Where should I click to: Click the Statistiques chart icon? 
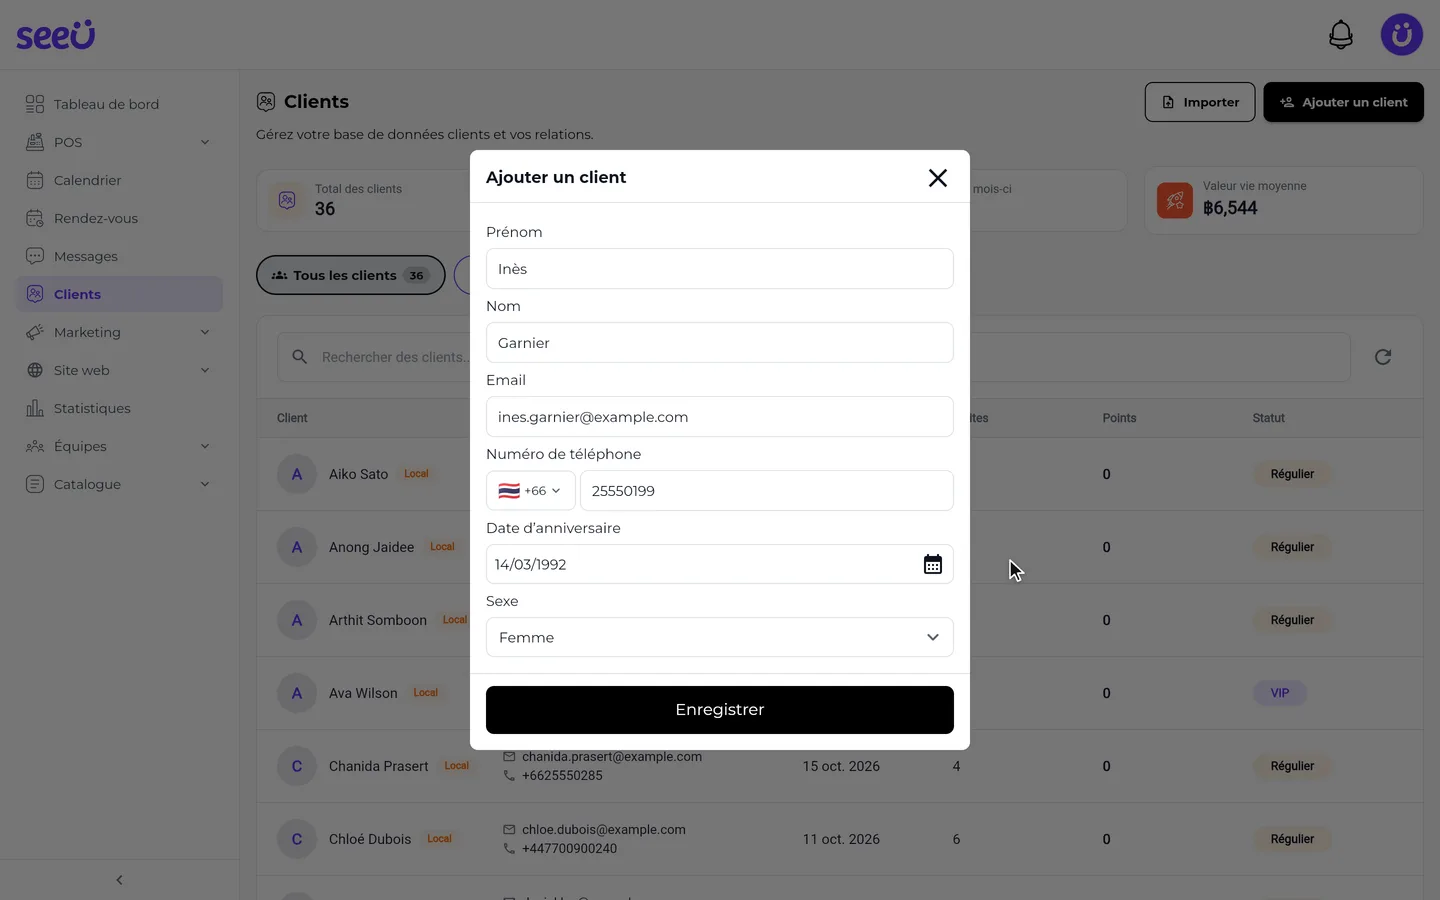click(35, 408)
